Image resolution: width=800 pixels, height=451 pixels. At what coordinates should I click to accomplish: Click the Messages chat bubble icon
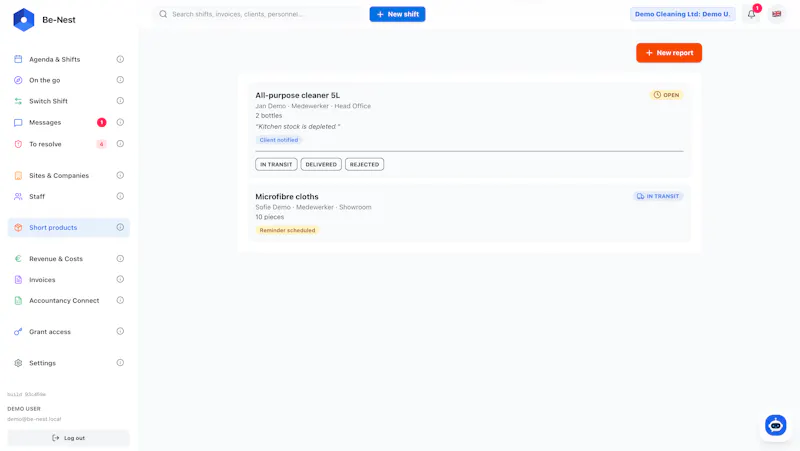click(x=18, y=122)
